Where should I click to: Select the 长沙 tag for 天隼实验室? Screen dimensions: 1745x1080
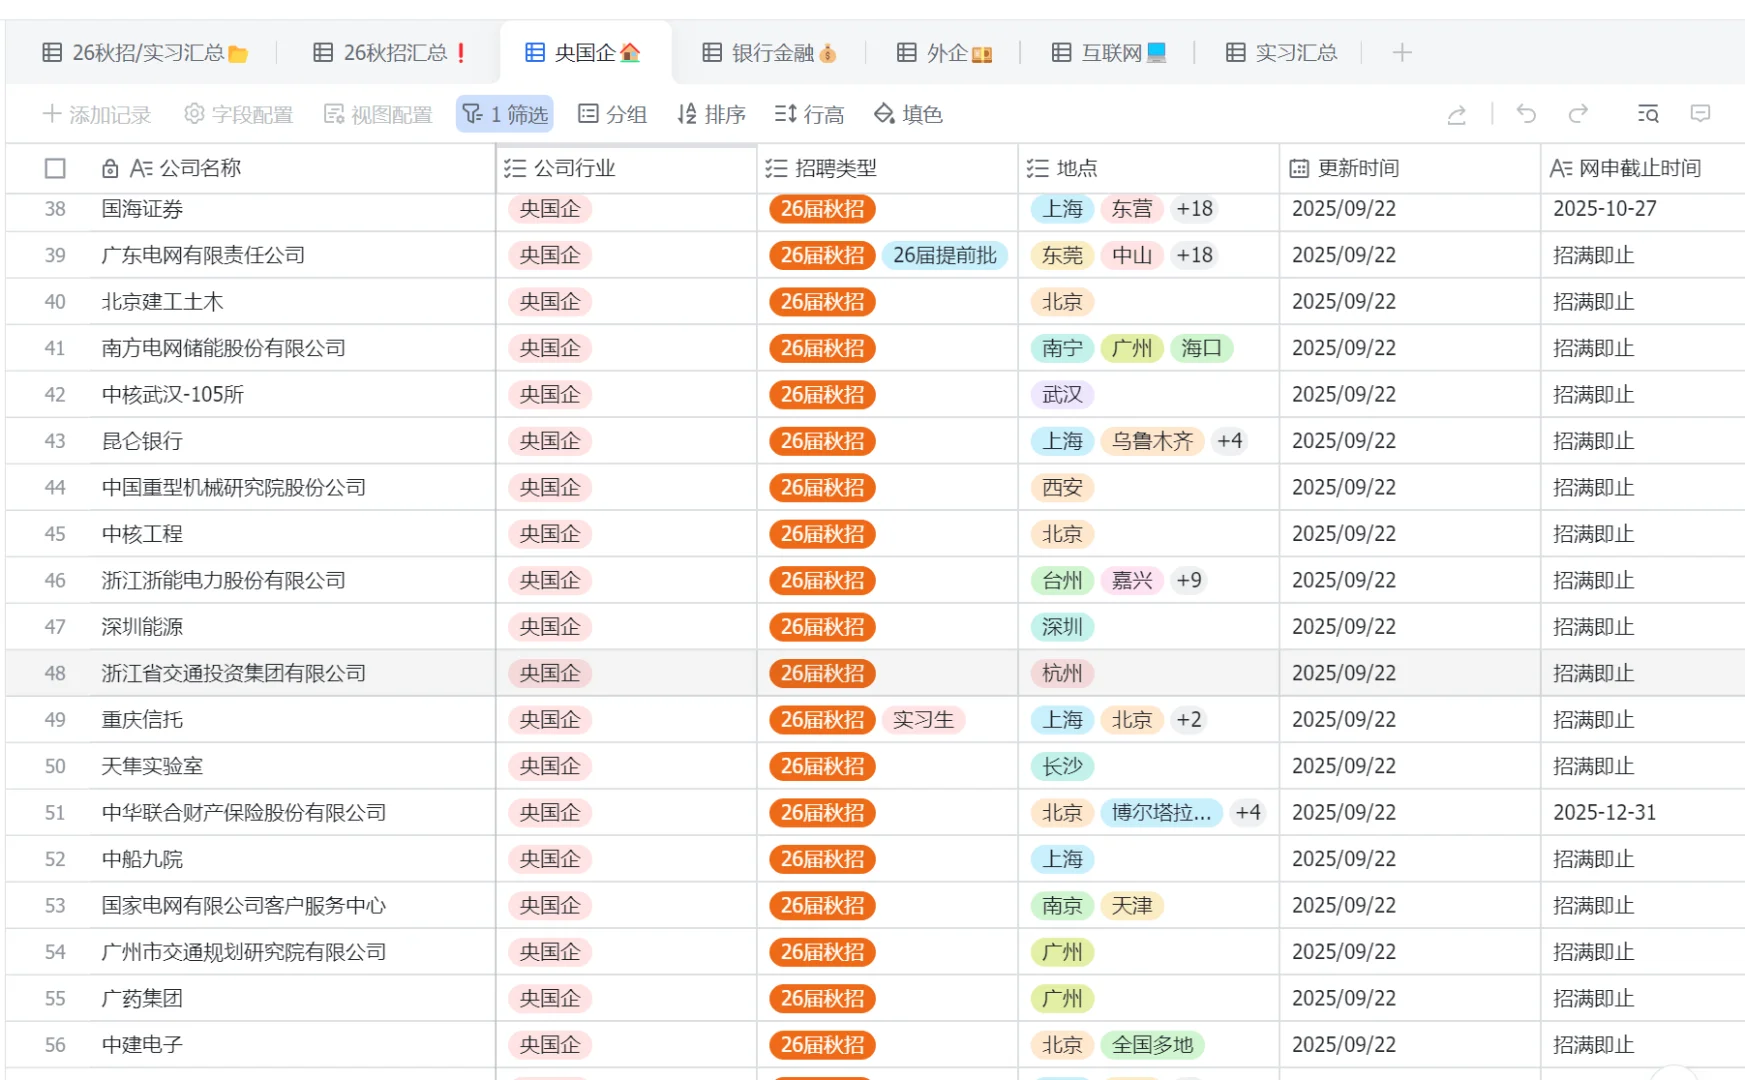click(x=1062, y=767)
